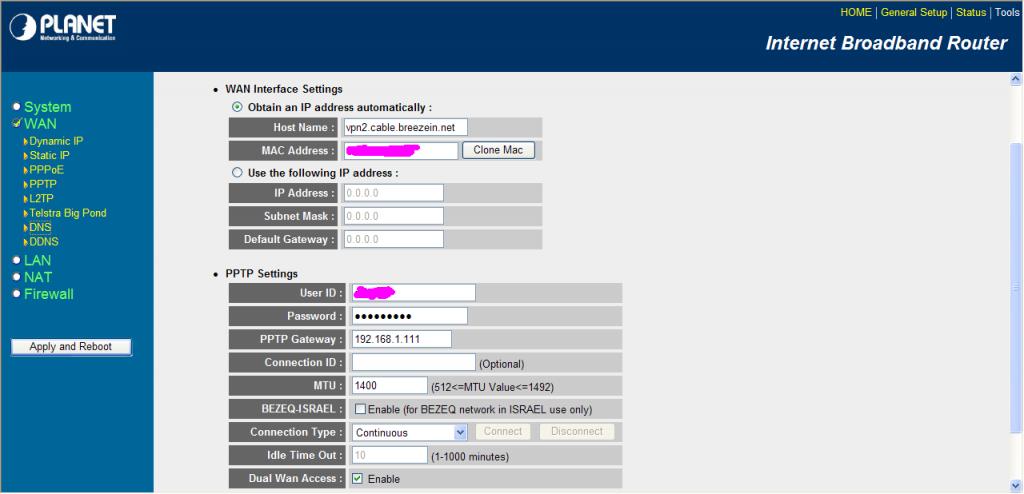This screenshot has height=494, width=1024.
Task: Select Obtain an IP address automatically
Action: [x=237, y=107]
